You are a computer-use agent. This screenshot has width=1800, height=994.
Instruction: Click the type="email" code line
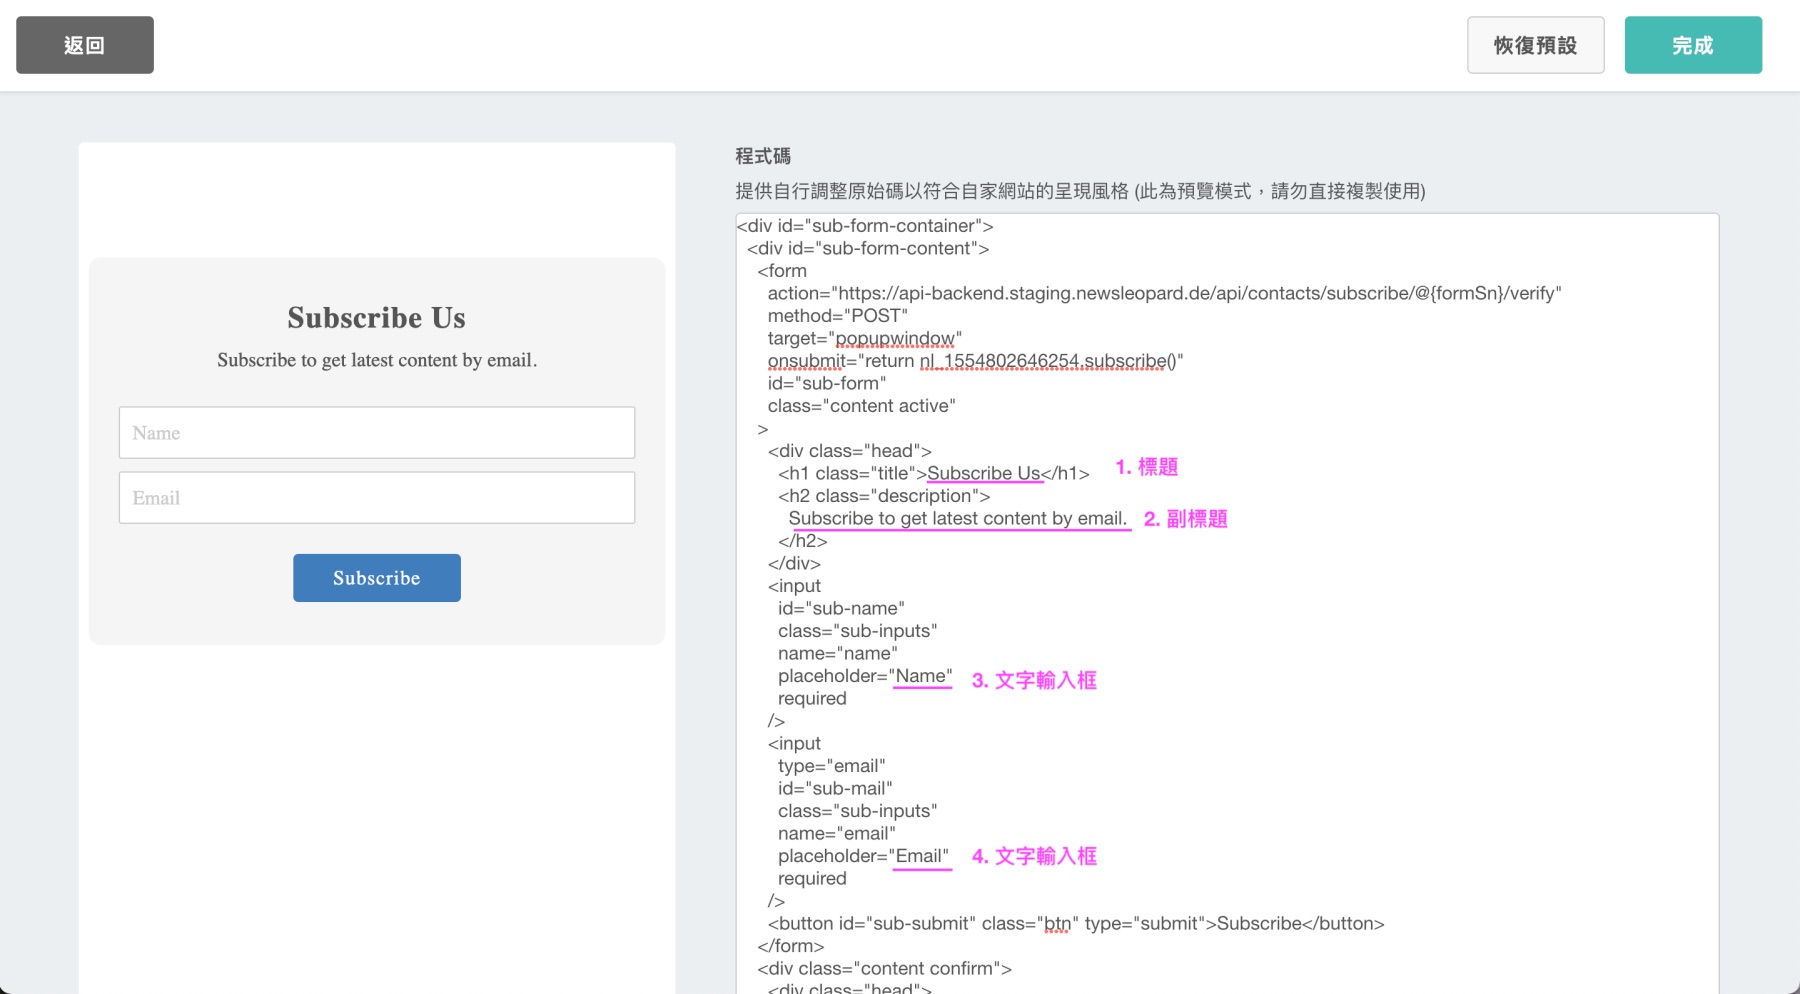tap(832, 766)
